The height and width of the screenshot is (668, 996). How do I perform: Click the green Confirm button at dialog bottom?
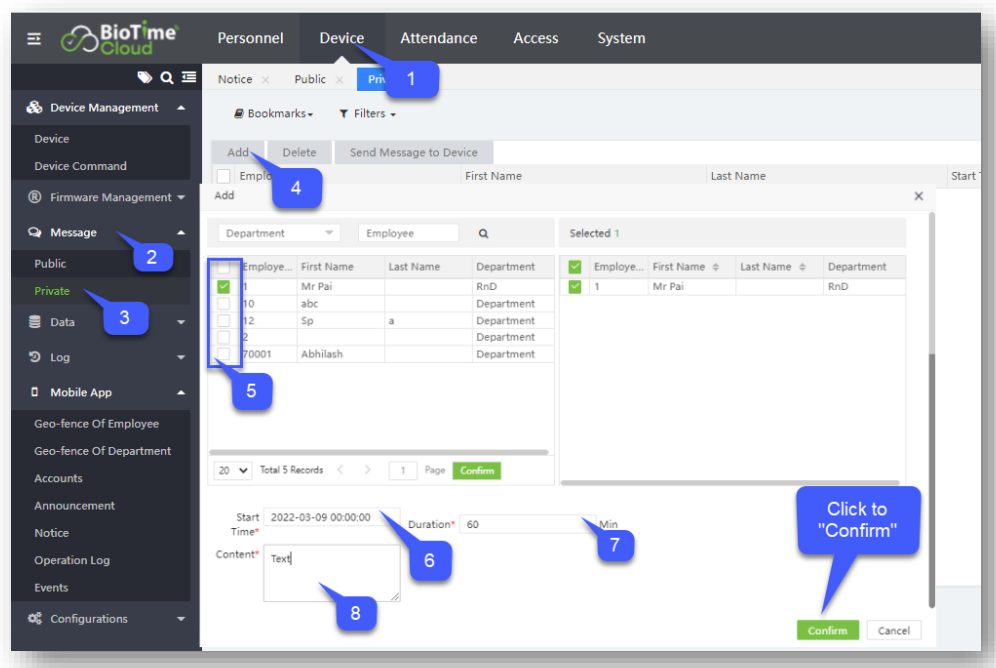point(827,630)
